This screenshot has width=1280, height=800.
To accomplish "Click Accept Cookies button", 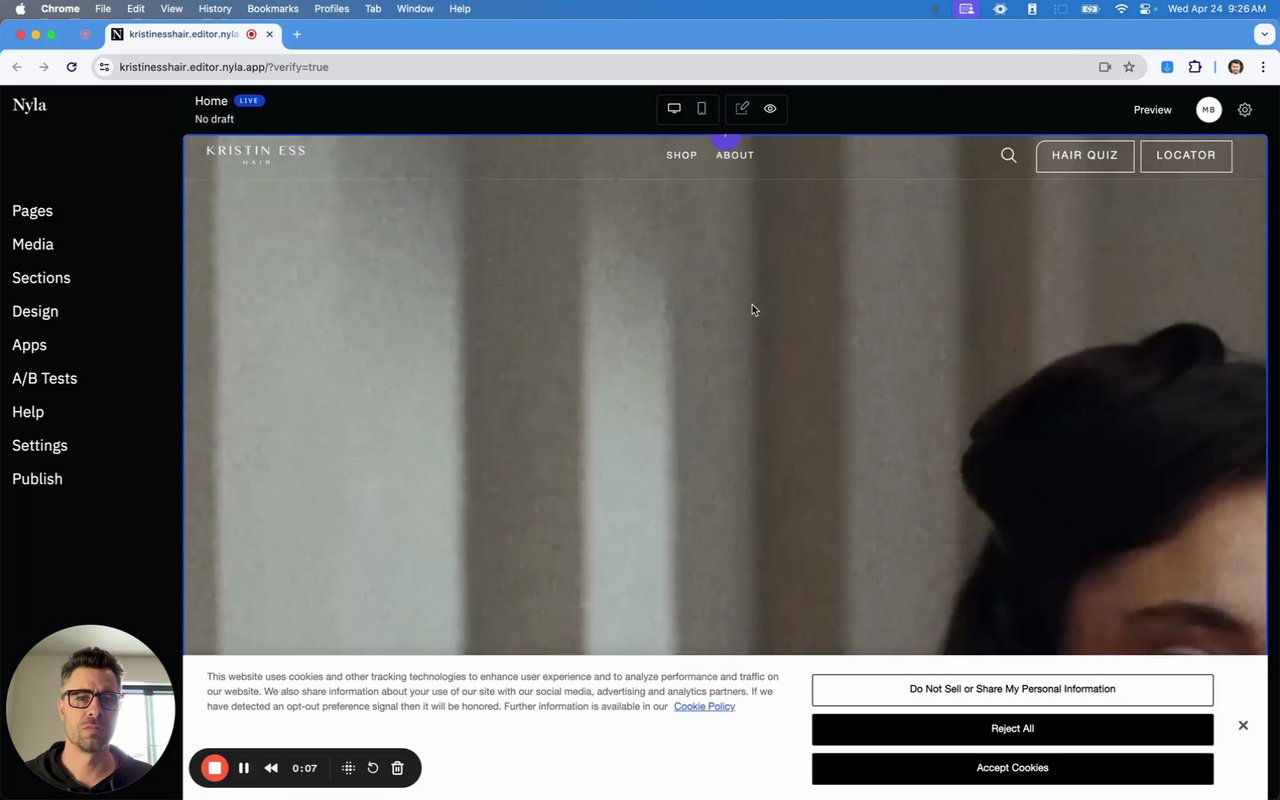I will tap(1012, 768).
